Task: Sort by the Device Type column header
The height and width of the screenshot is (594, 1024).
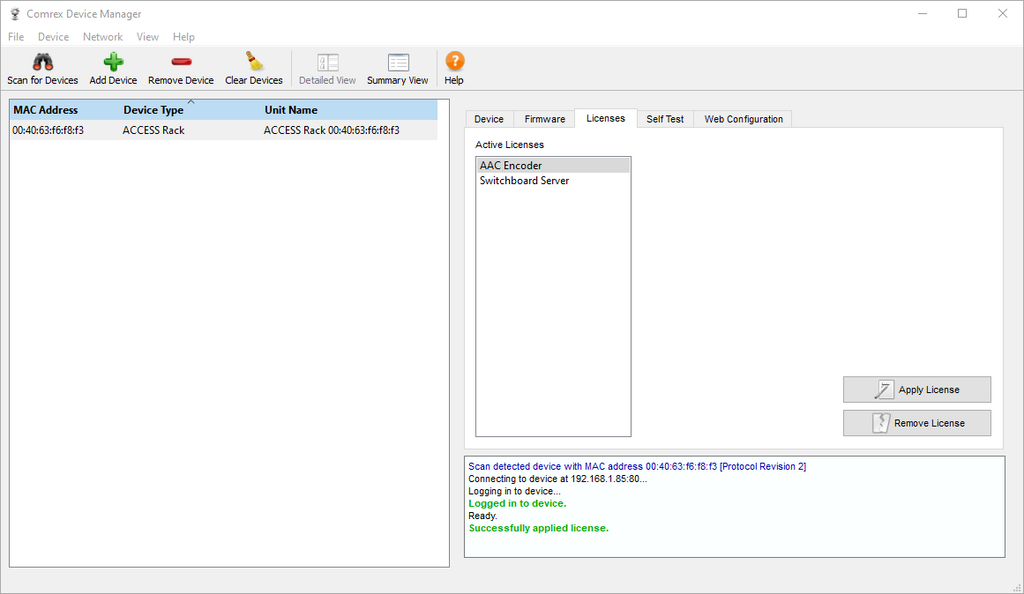Action: tap(153, 110)
